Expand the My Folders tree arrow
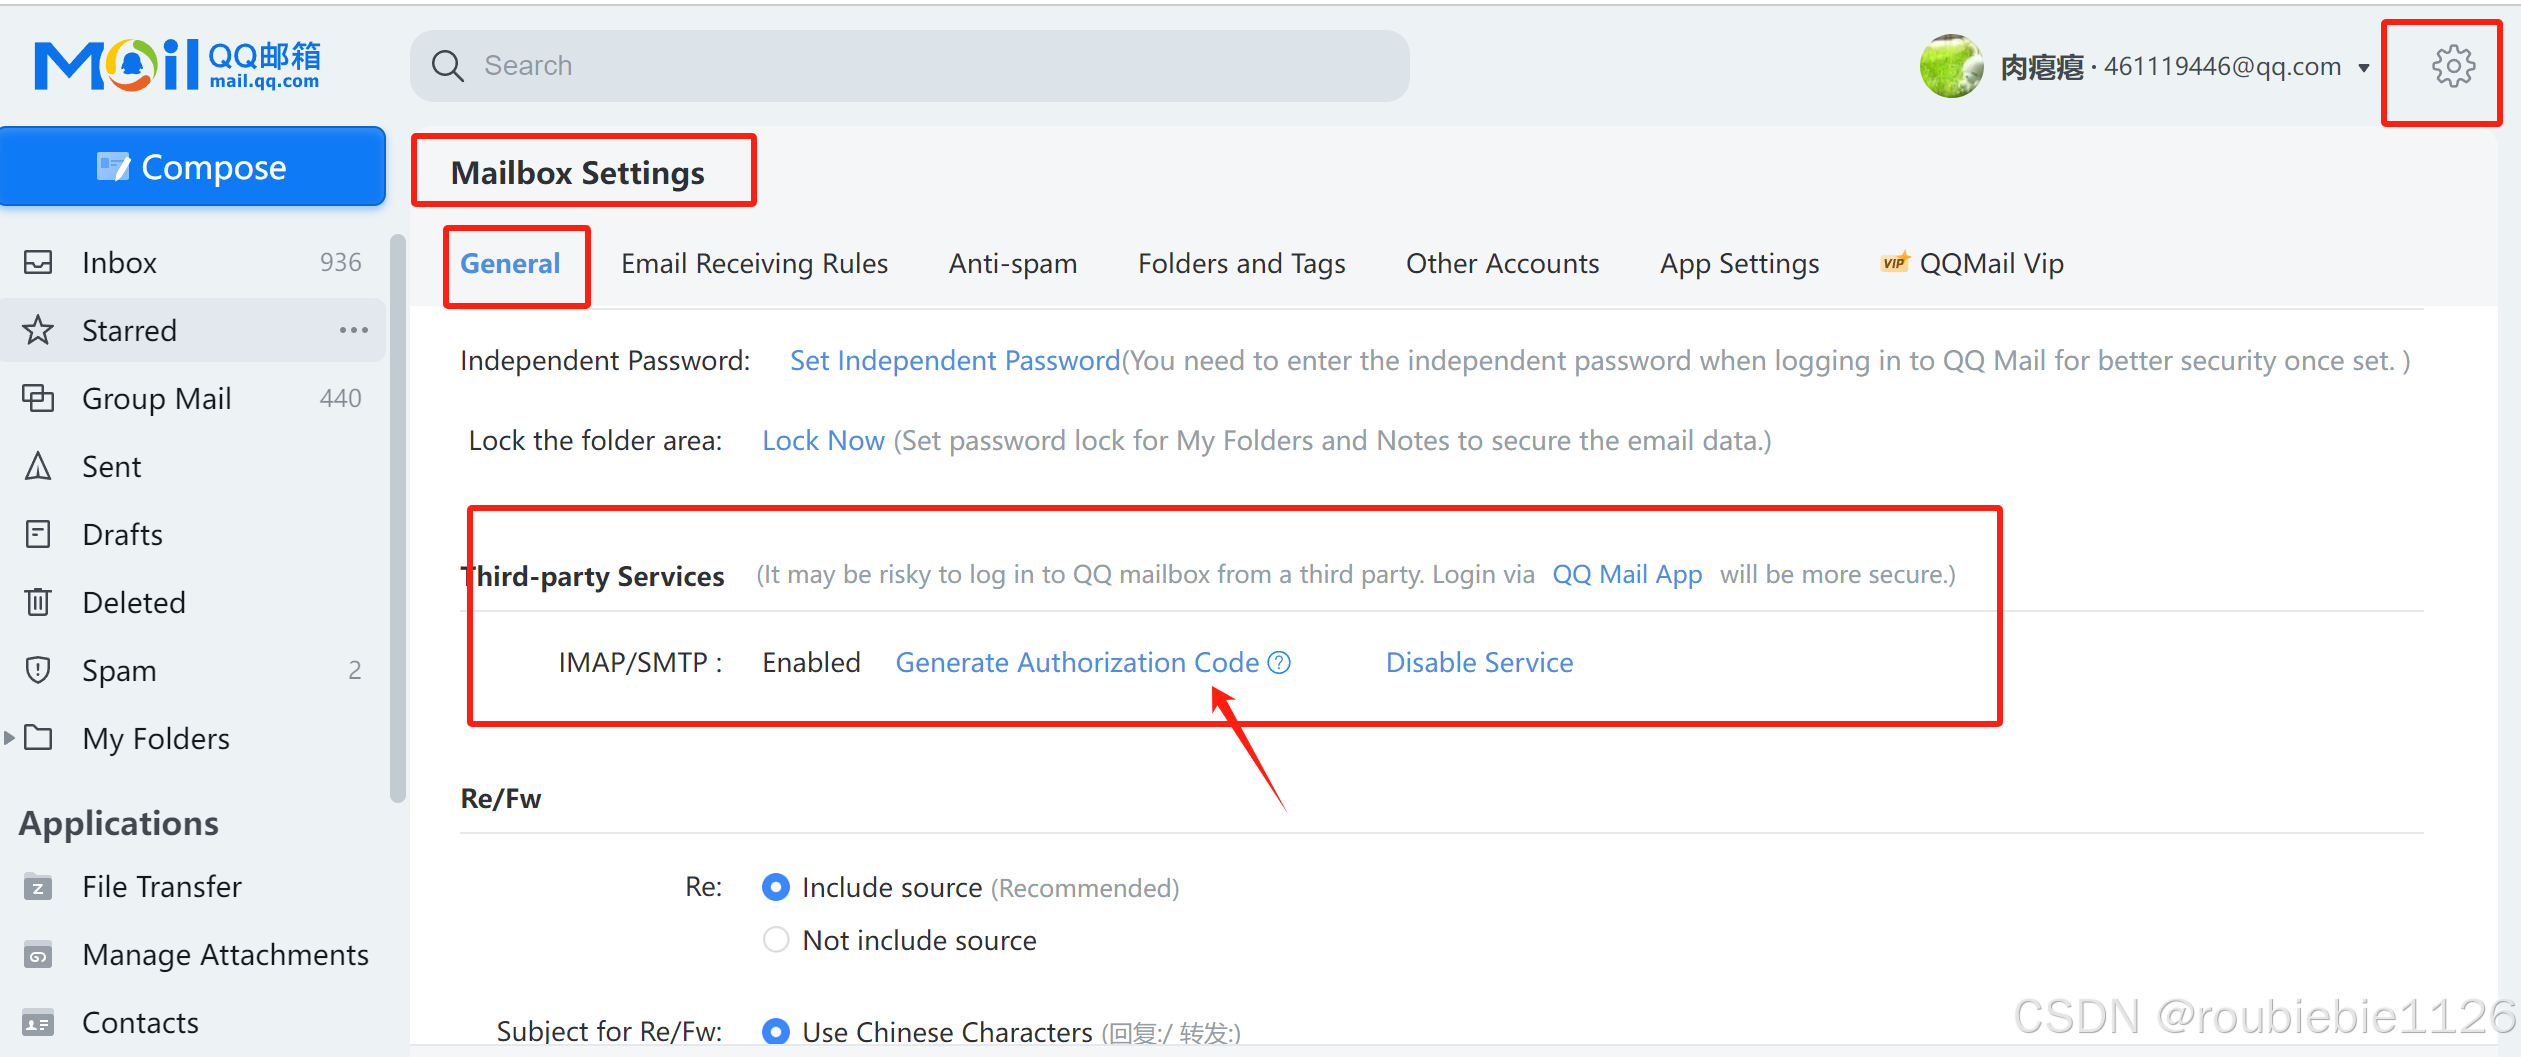 [9, 738]
